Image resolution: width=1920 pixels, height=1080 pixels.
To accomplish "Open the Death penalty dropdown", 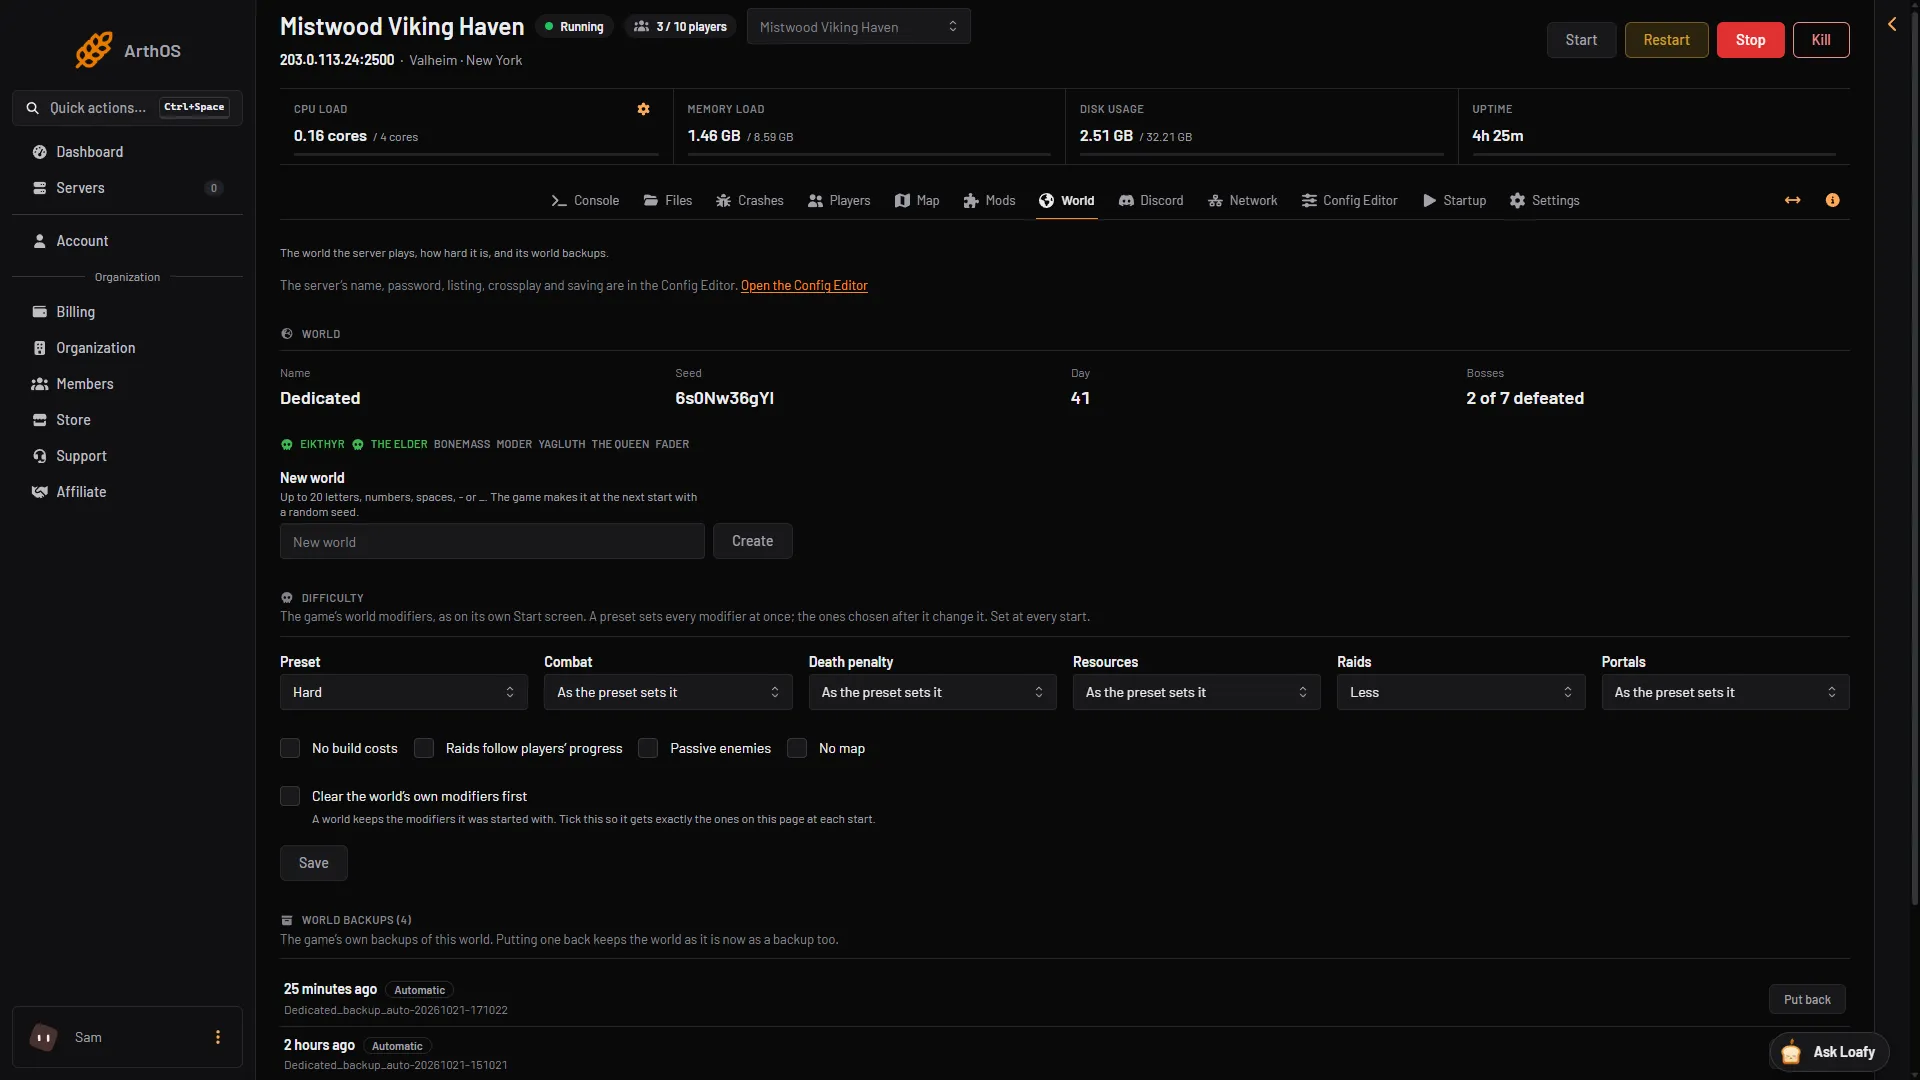I will click(x=932, y=692).
